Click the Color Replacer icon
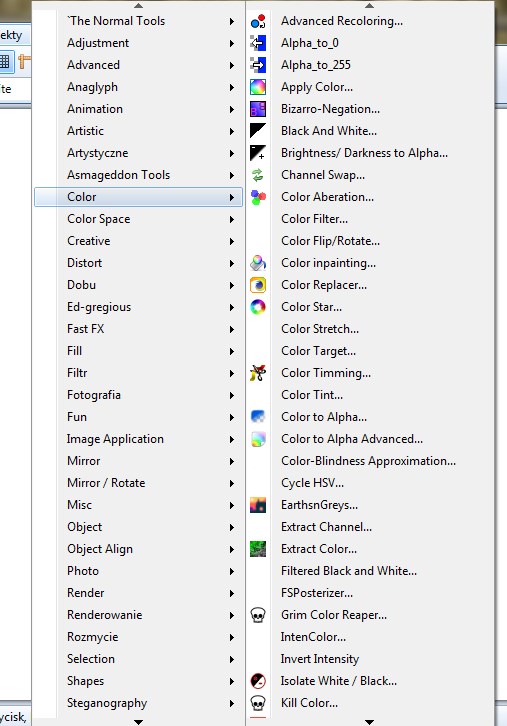The width and height of the screenshot is (507, 726). click(x=258, y=285)
